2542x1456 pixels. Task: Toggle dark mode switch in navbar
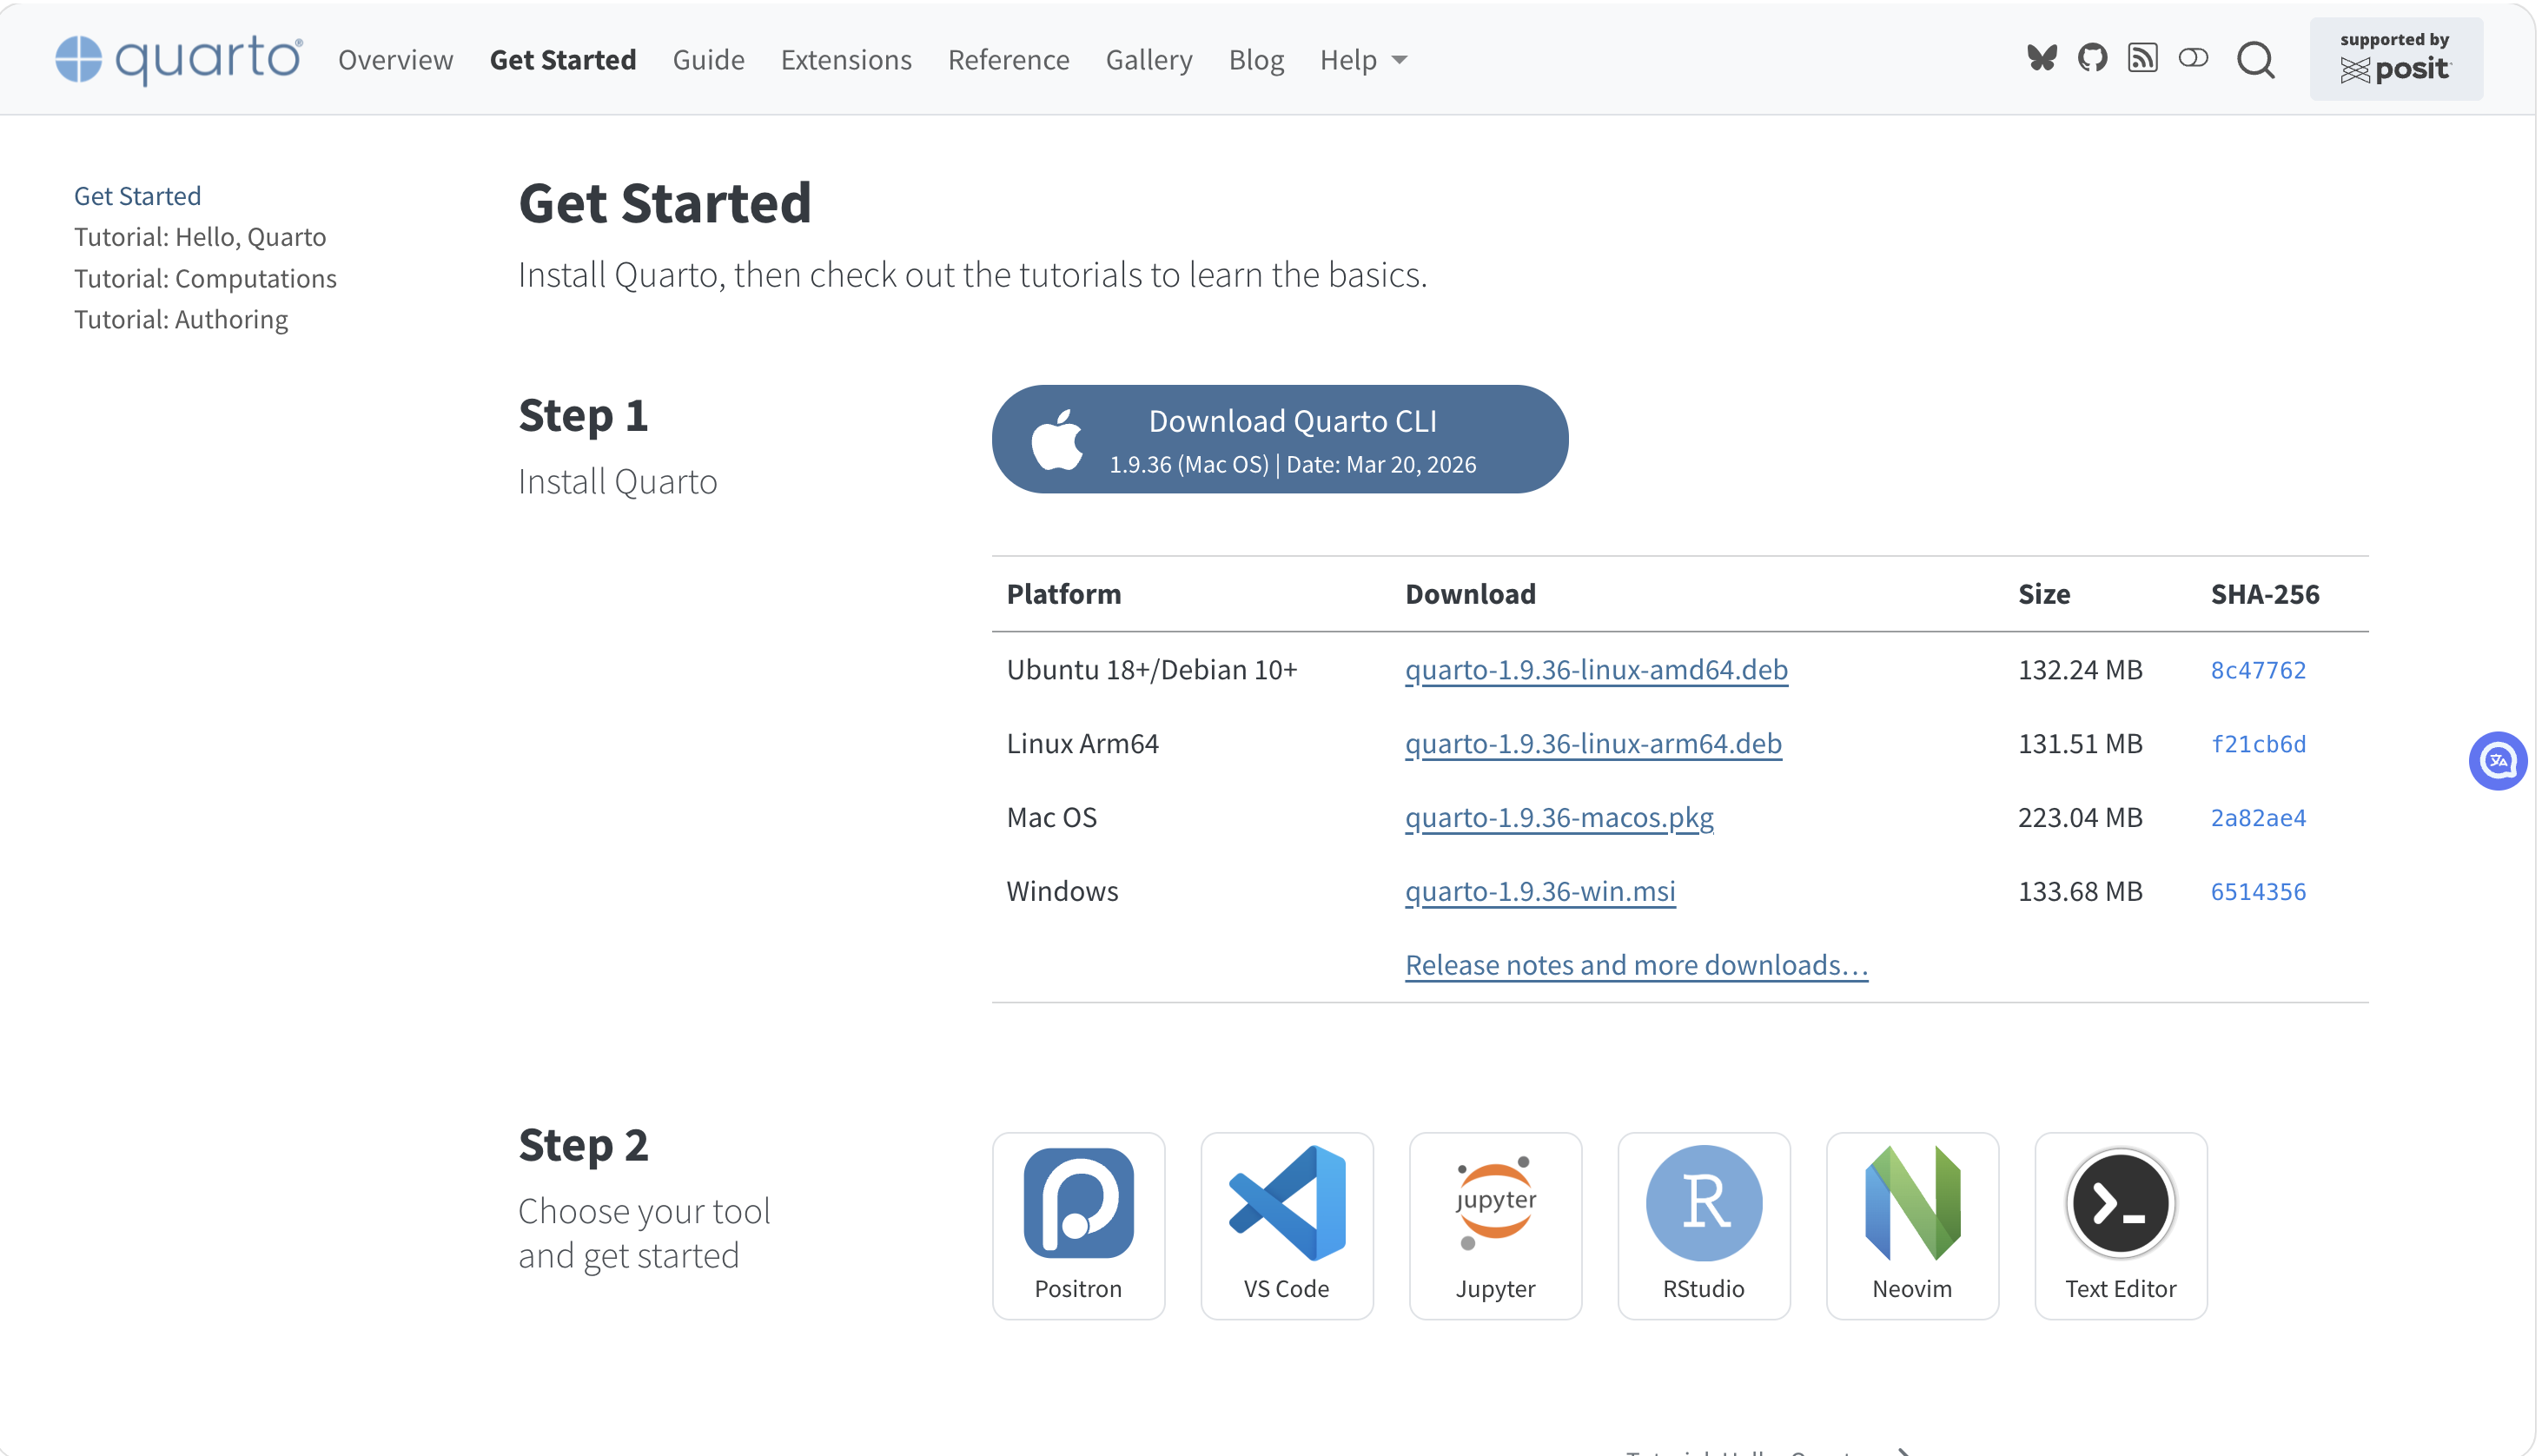tap(2193, 58)
